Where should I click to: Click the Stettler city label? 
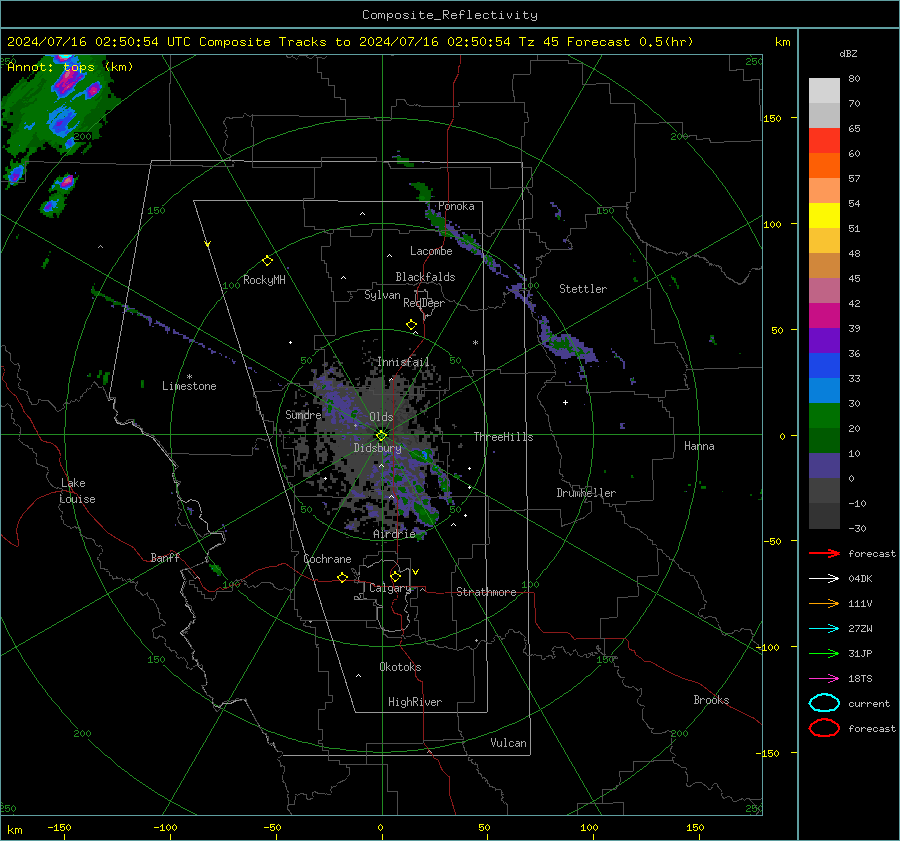click(x=583, y=289)
